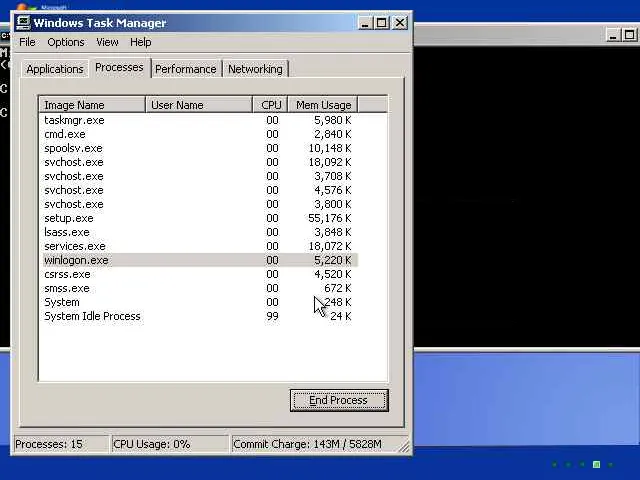Select the Processes tab
This screenshot has width=640, height=480.
coord(119,67)
